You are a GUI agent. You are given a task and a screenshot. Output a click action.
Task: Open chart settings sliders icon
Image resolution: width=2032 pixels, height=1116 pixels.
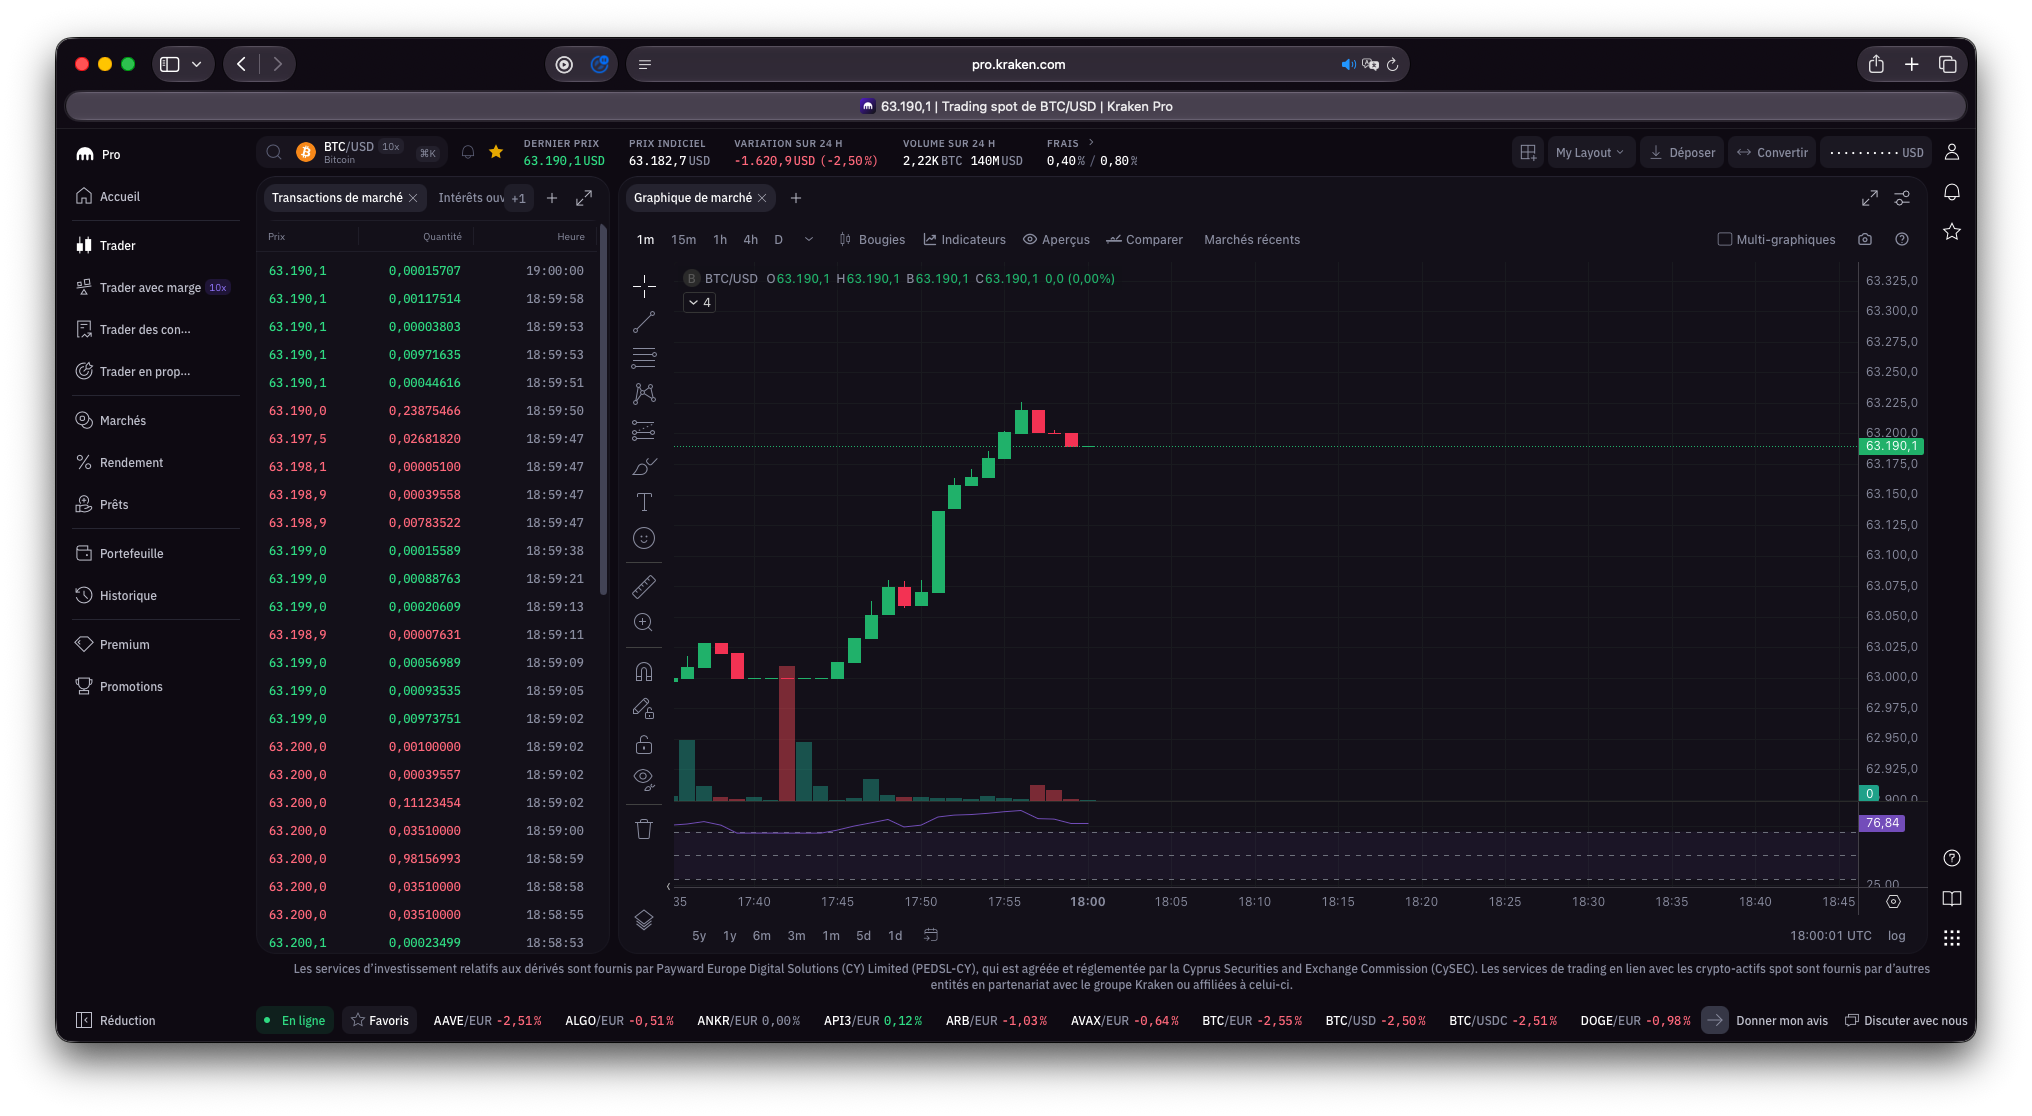point(1902,198)
